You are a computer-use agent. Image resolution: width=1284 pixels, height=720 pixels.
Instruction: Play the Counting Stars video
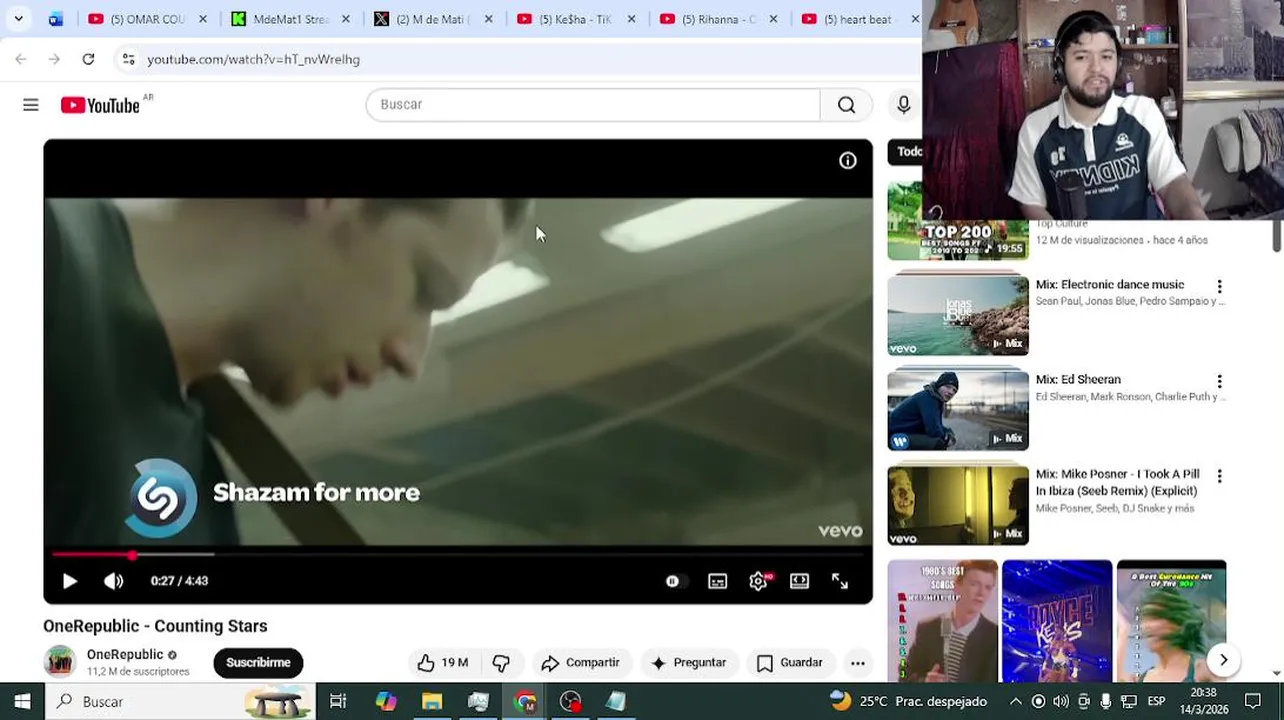(69, 581)
